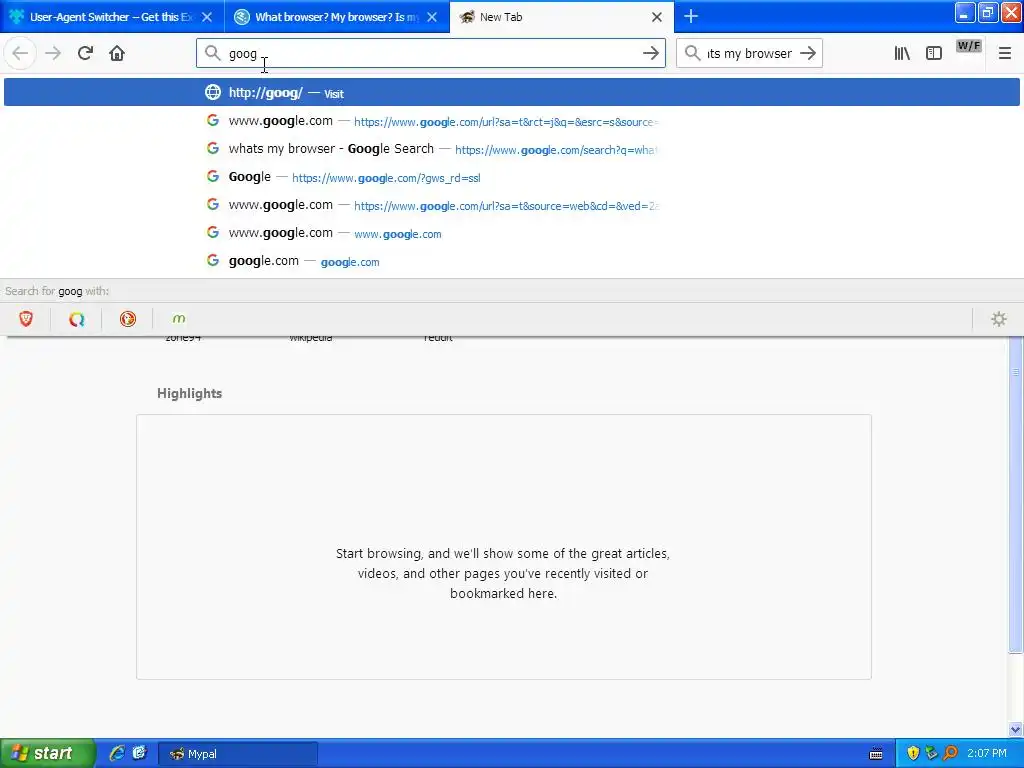Open the Library bookshelf icon
Viewport: 1024px width, 768px height.
(x=902, y=53)
